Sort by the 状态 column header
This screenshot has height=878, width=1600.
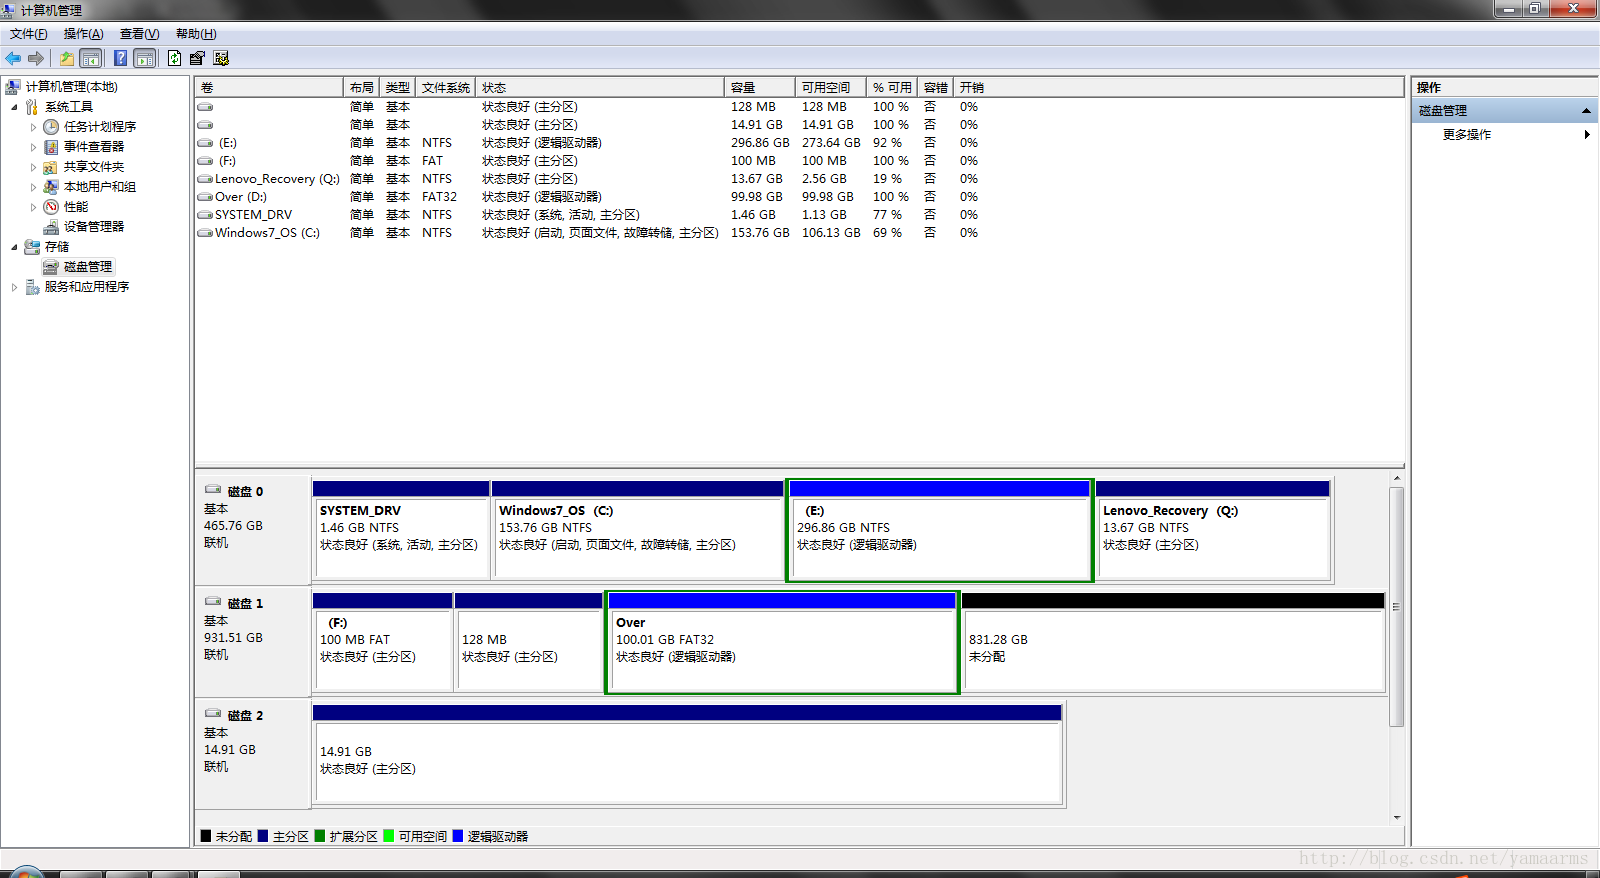(600, 88)
